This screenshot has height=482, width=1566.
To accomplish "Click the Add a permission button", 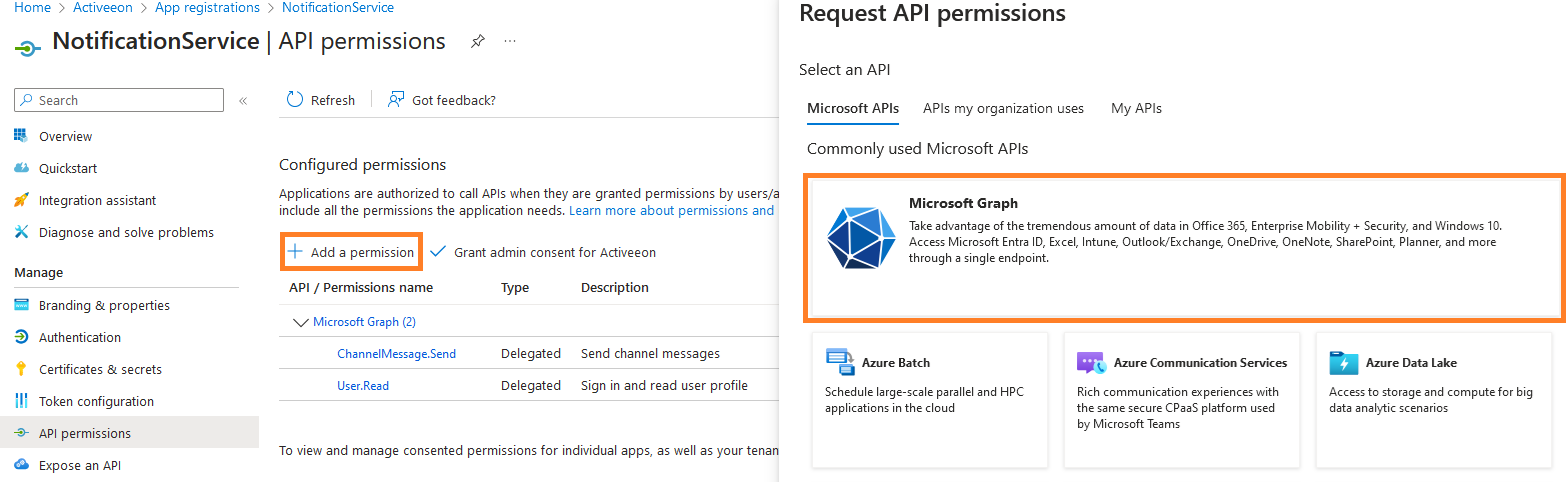I will (x=351, y=252).
